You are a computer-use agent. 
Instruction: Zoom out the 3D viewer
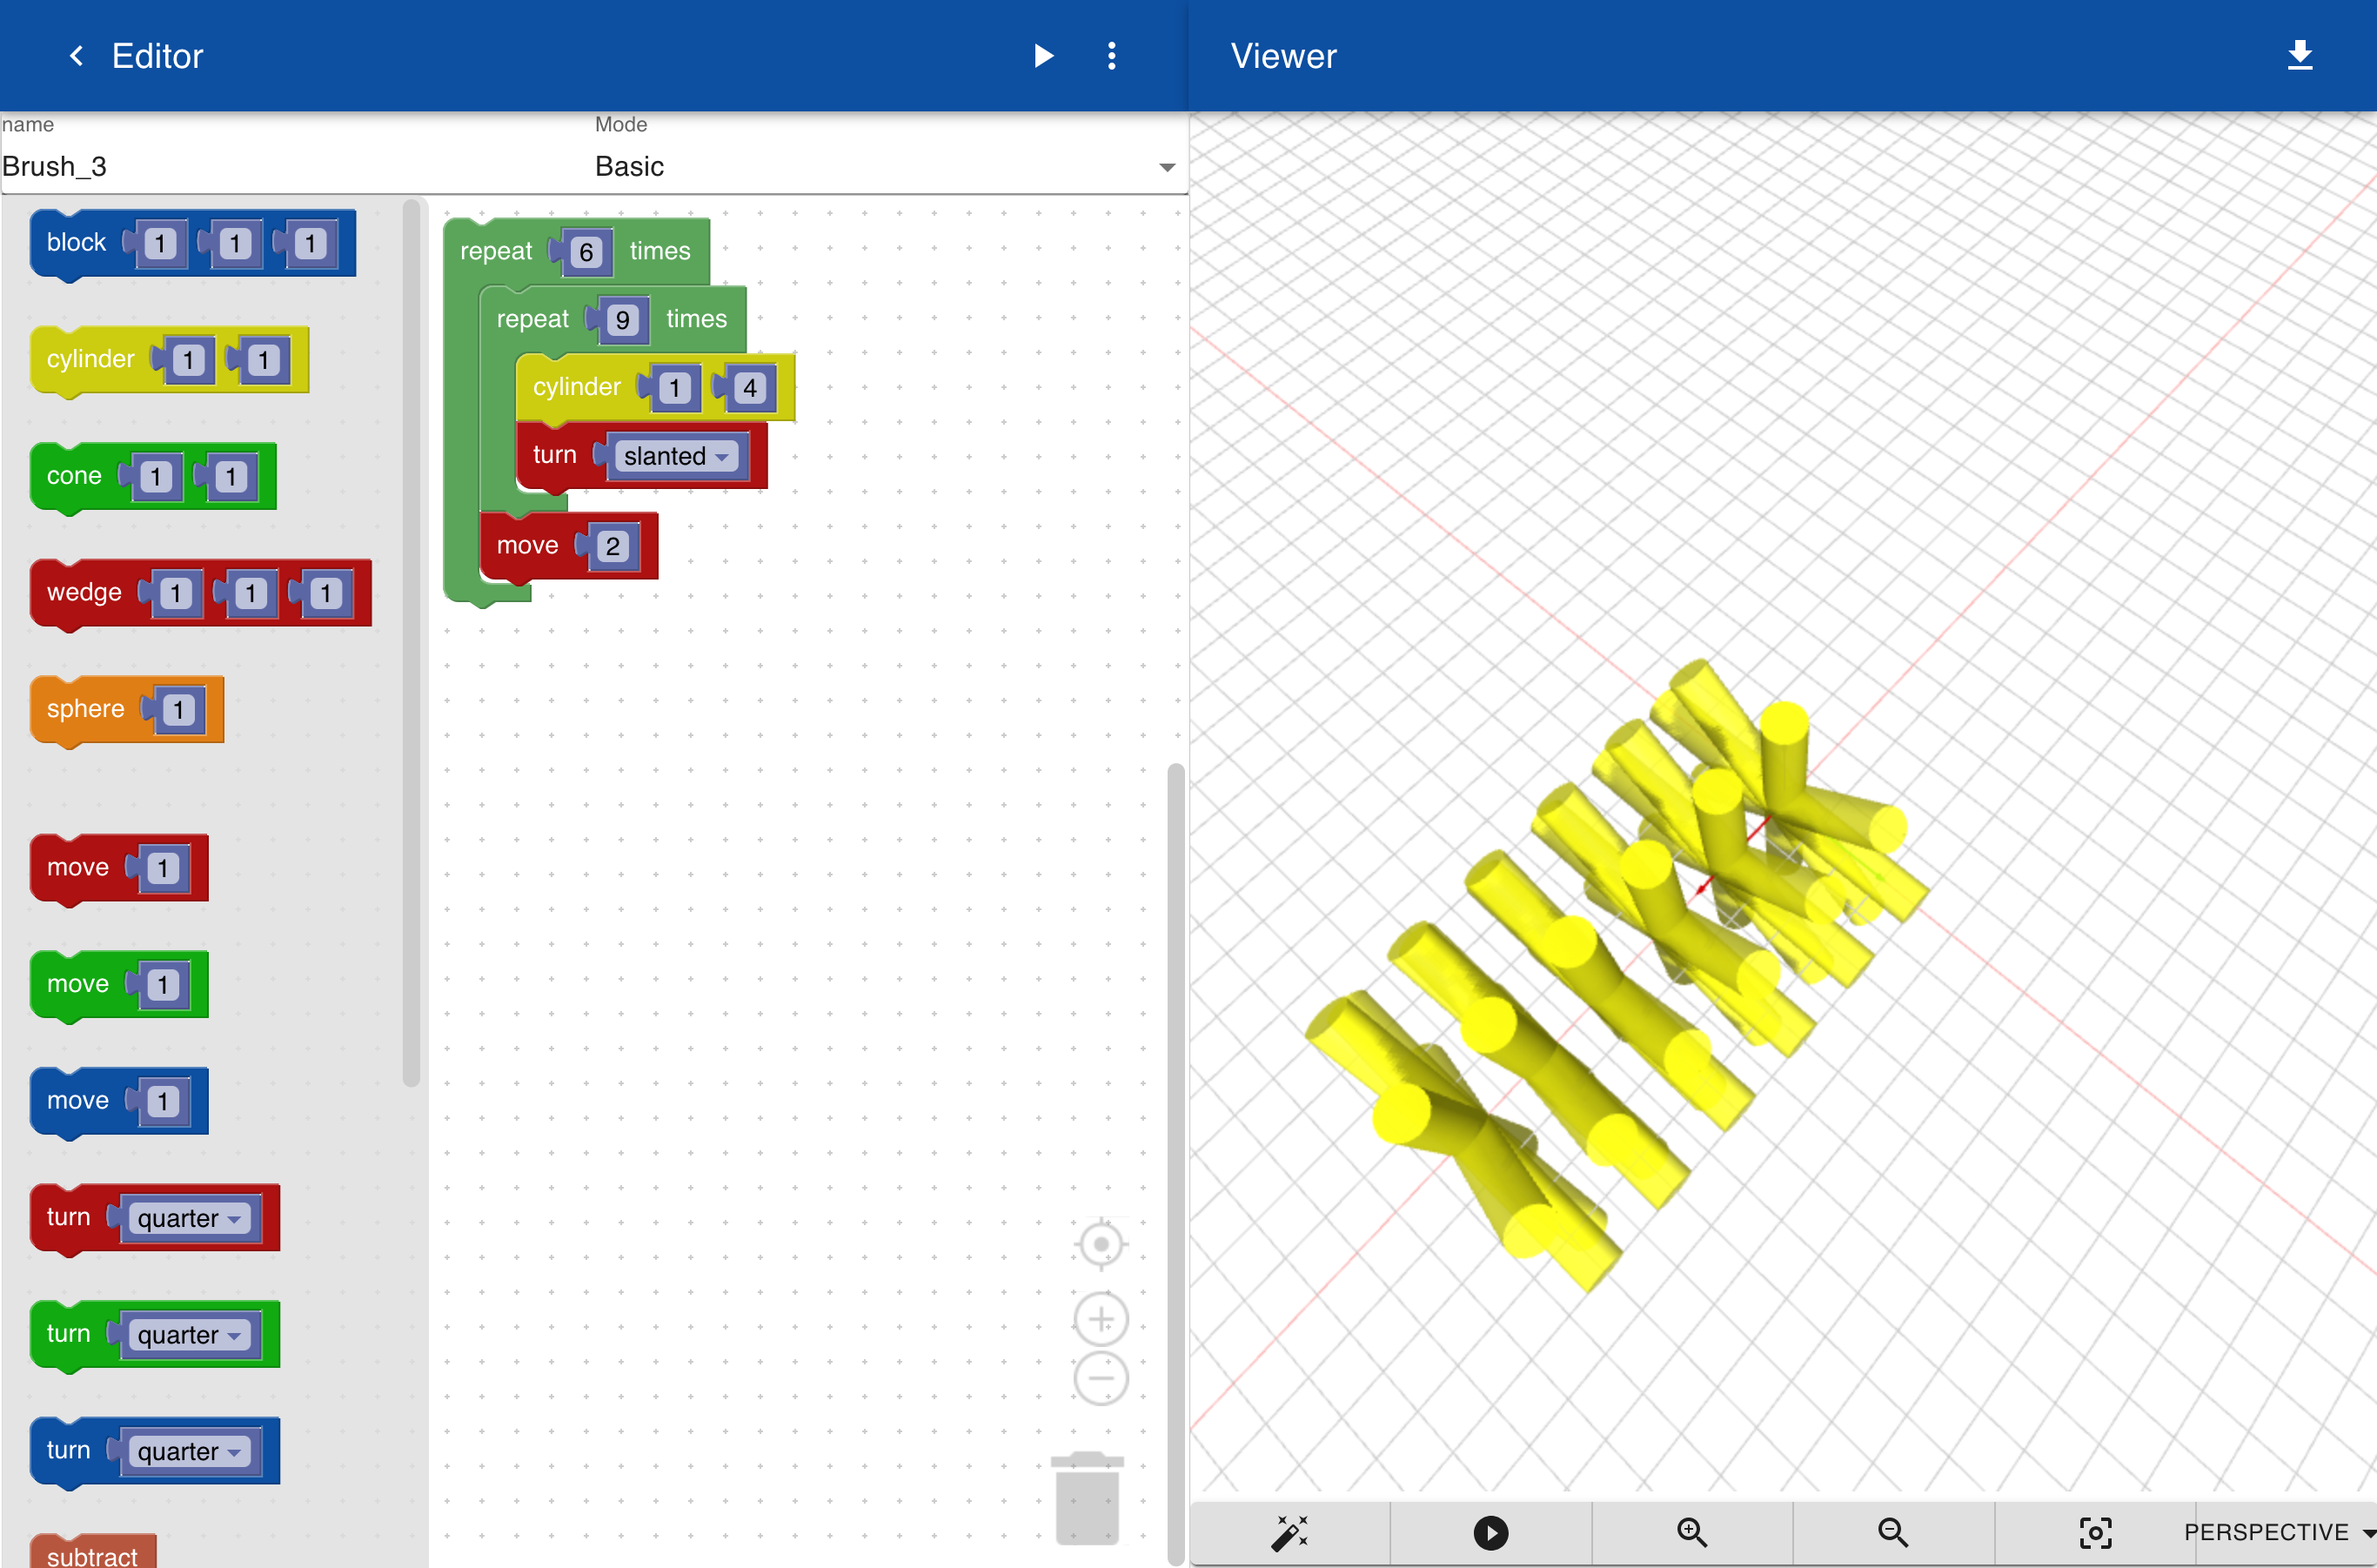pyautogui.click(x=1892, y=1532)
